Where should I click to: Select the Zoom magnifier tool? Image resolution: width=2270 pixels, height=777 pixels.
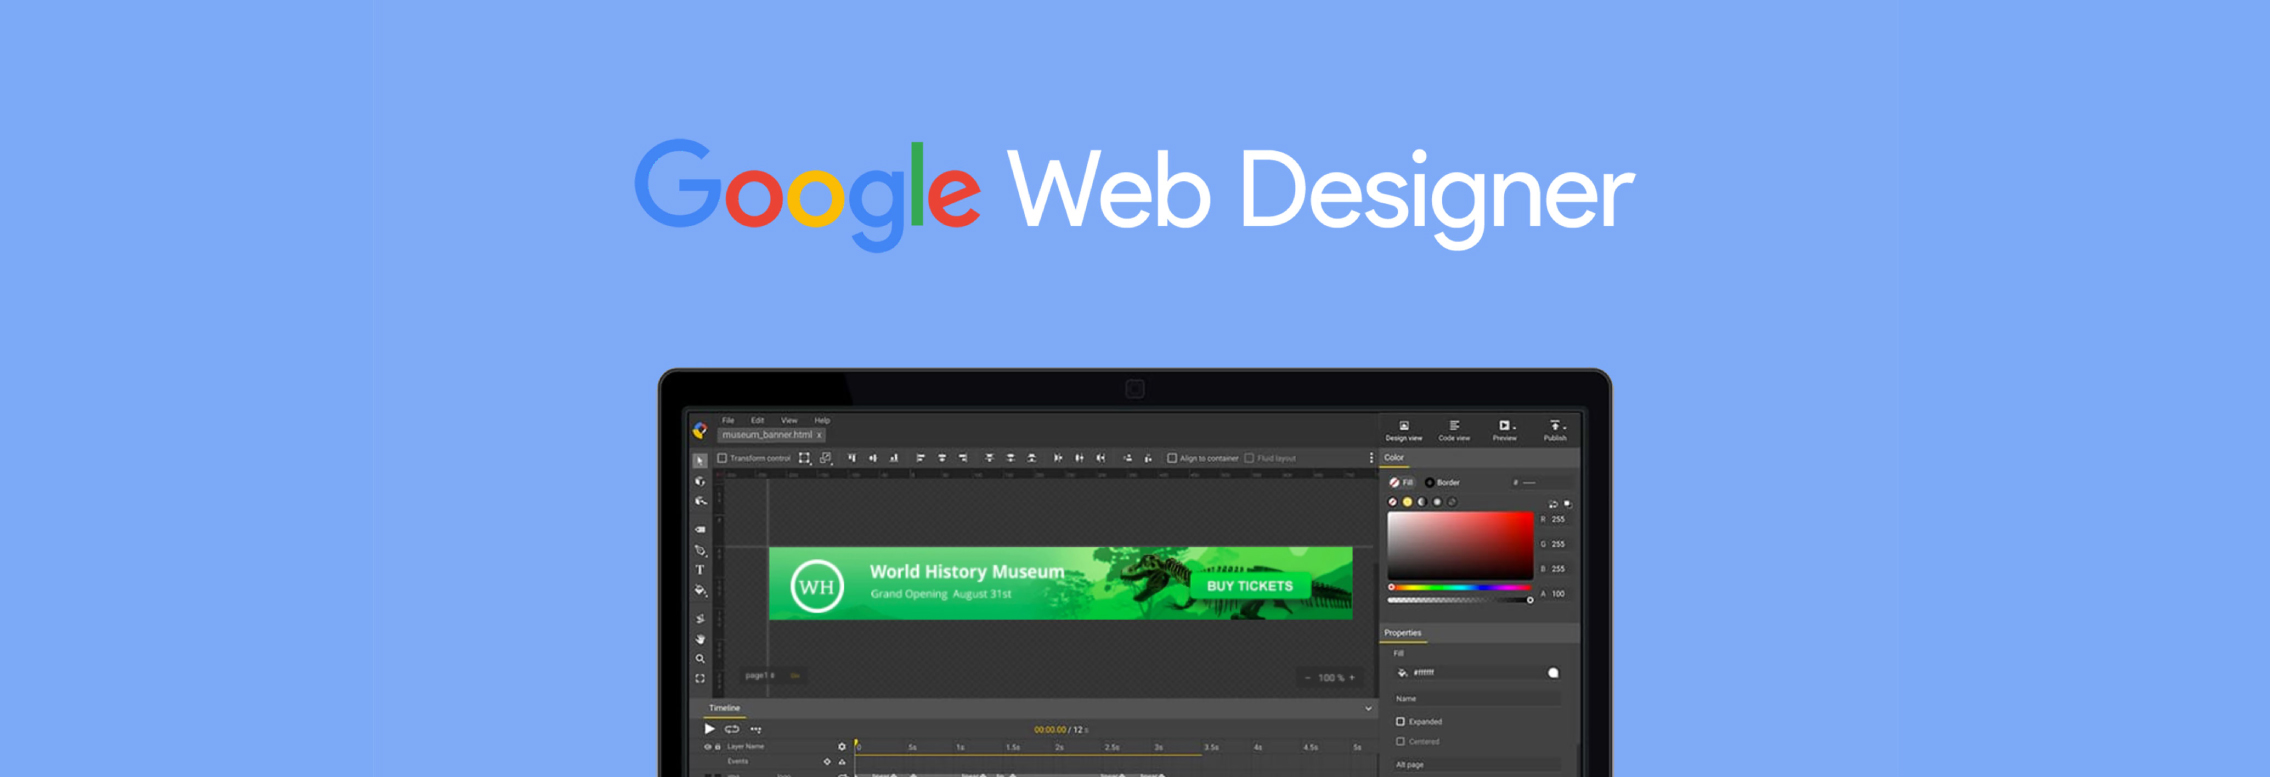[x=700, y=659]
